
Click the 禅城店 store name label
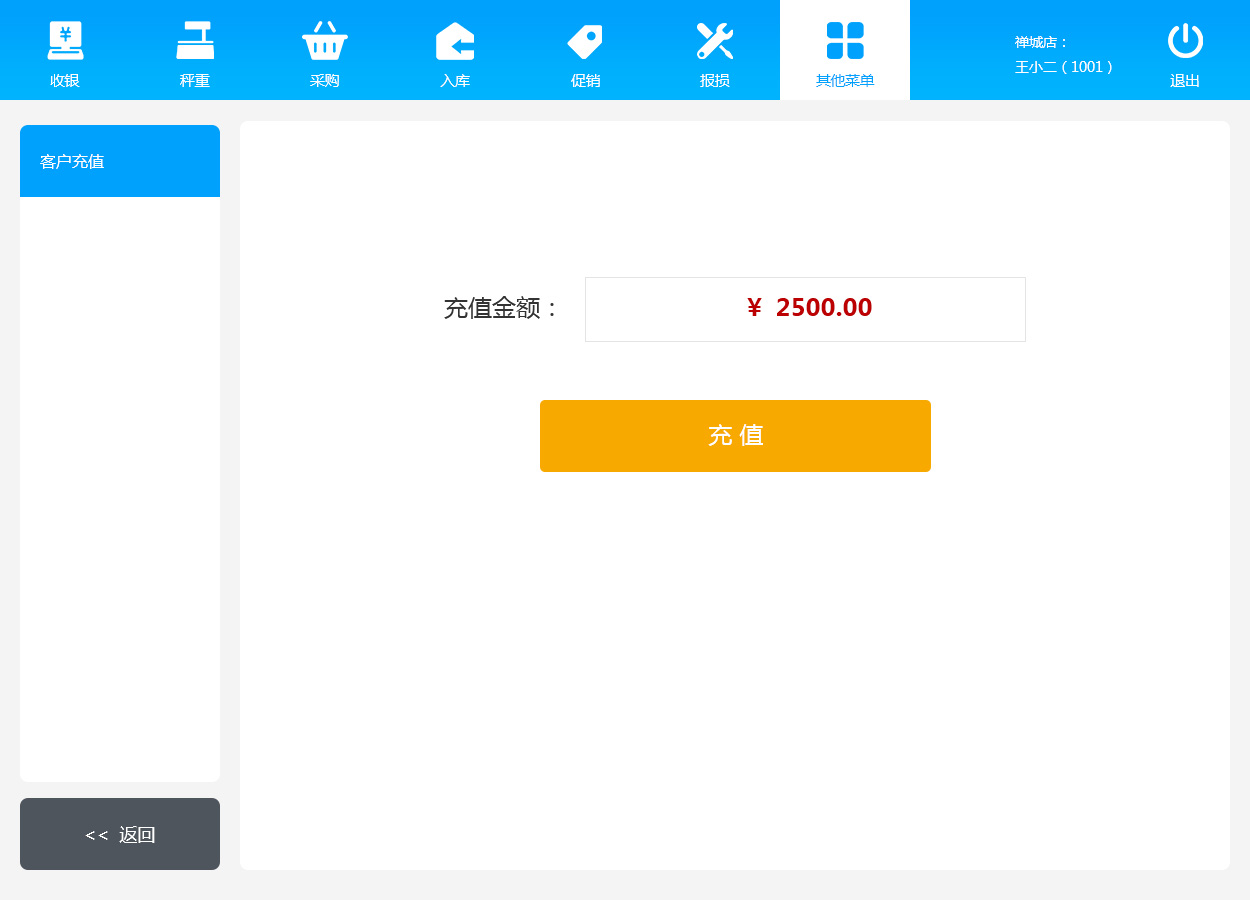coord(1041,42)
